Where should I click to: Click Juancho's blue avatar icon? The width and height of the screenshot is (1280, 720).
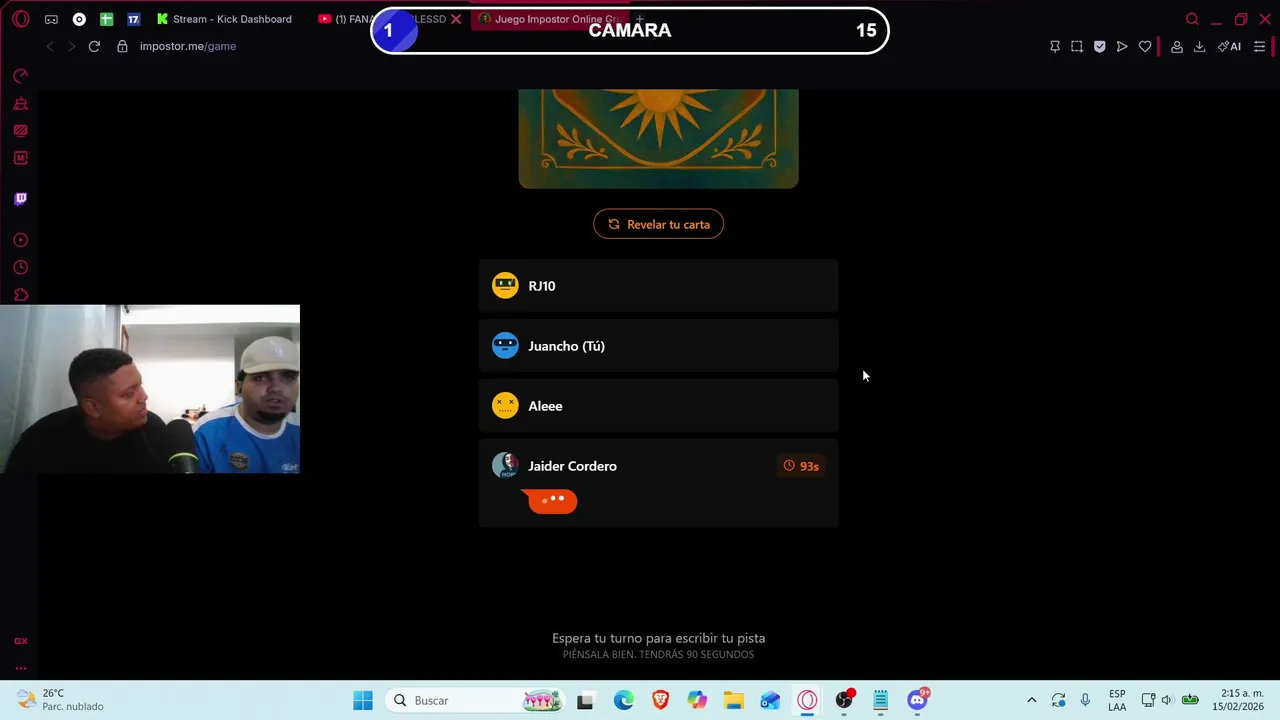point(505,346)
